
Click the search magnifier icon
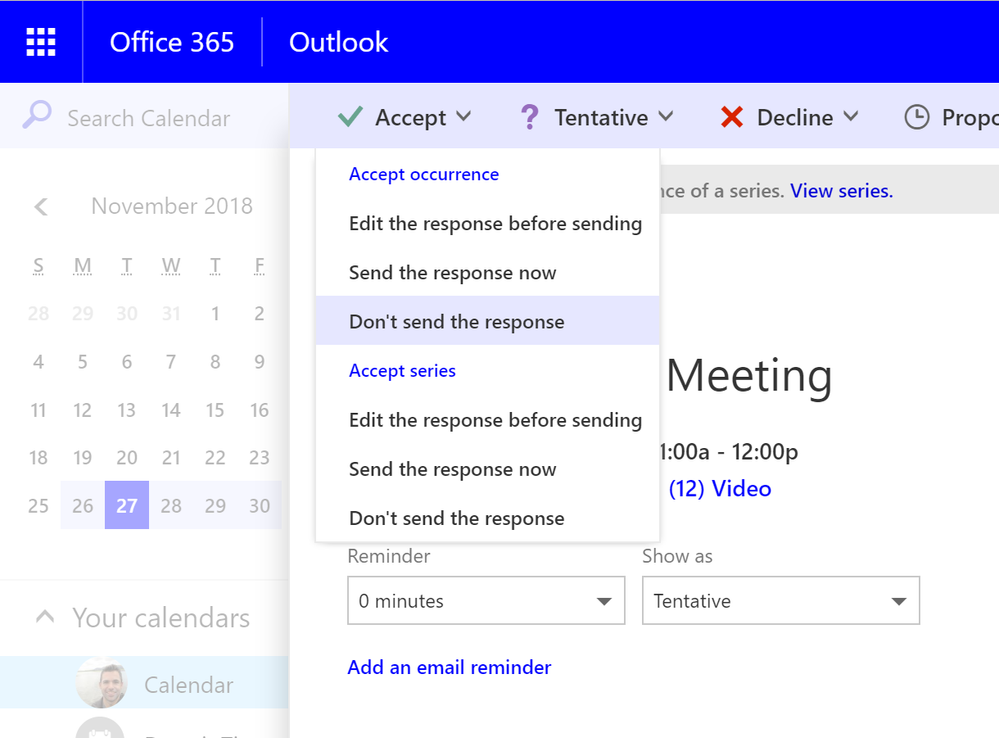(x=36, y=115)
